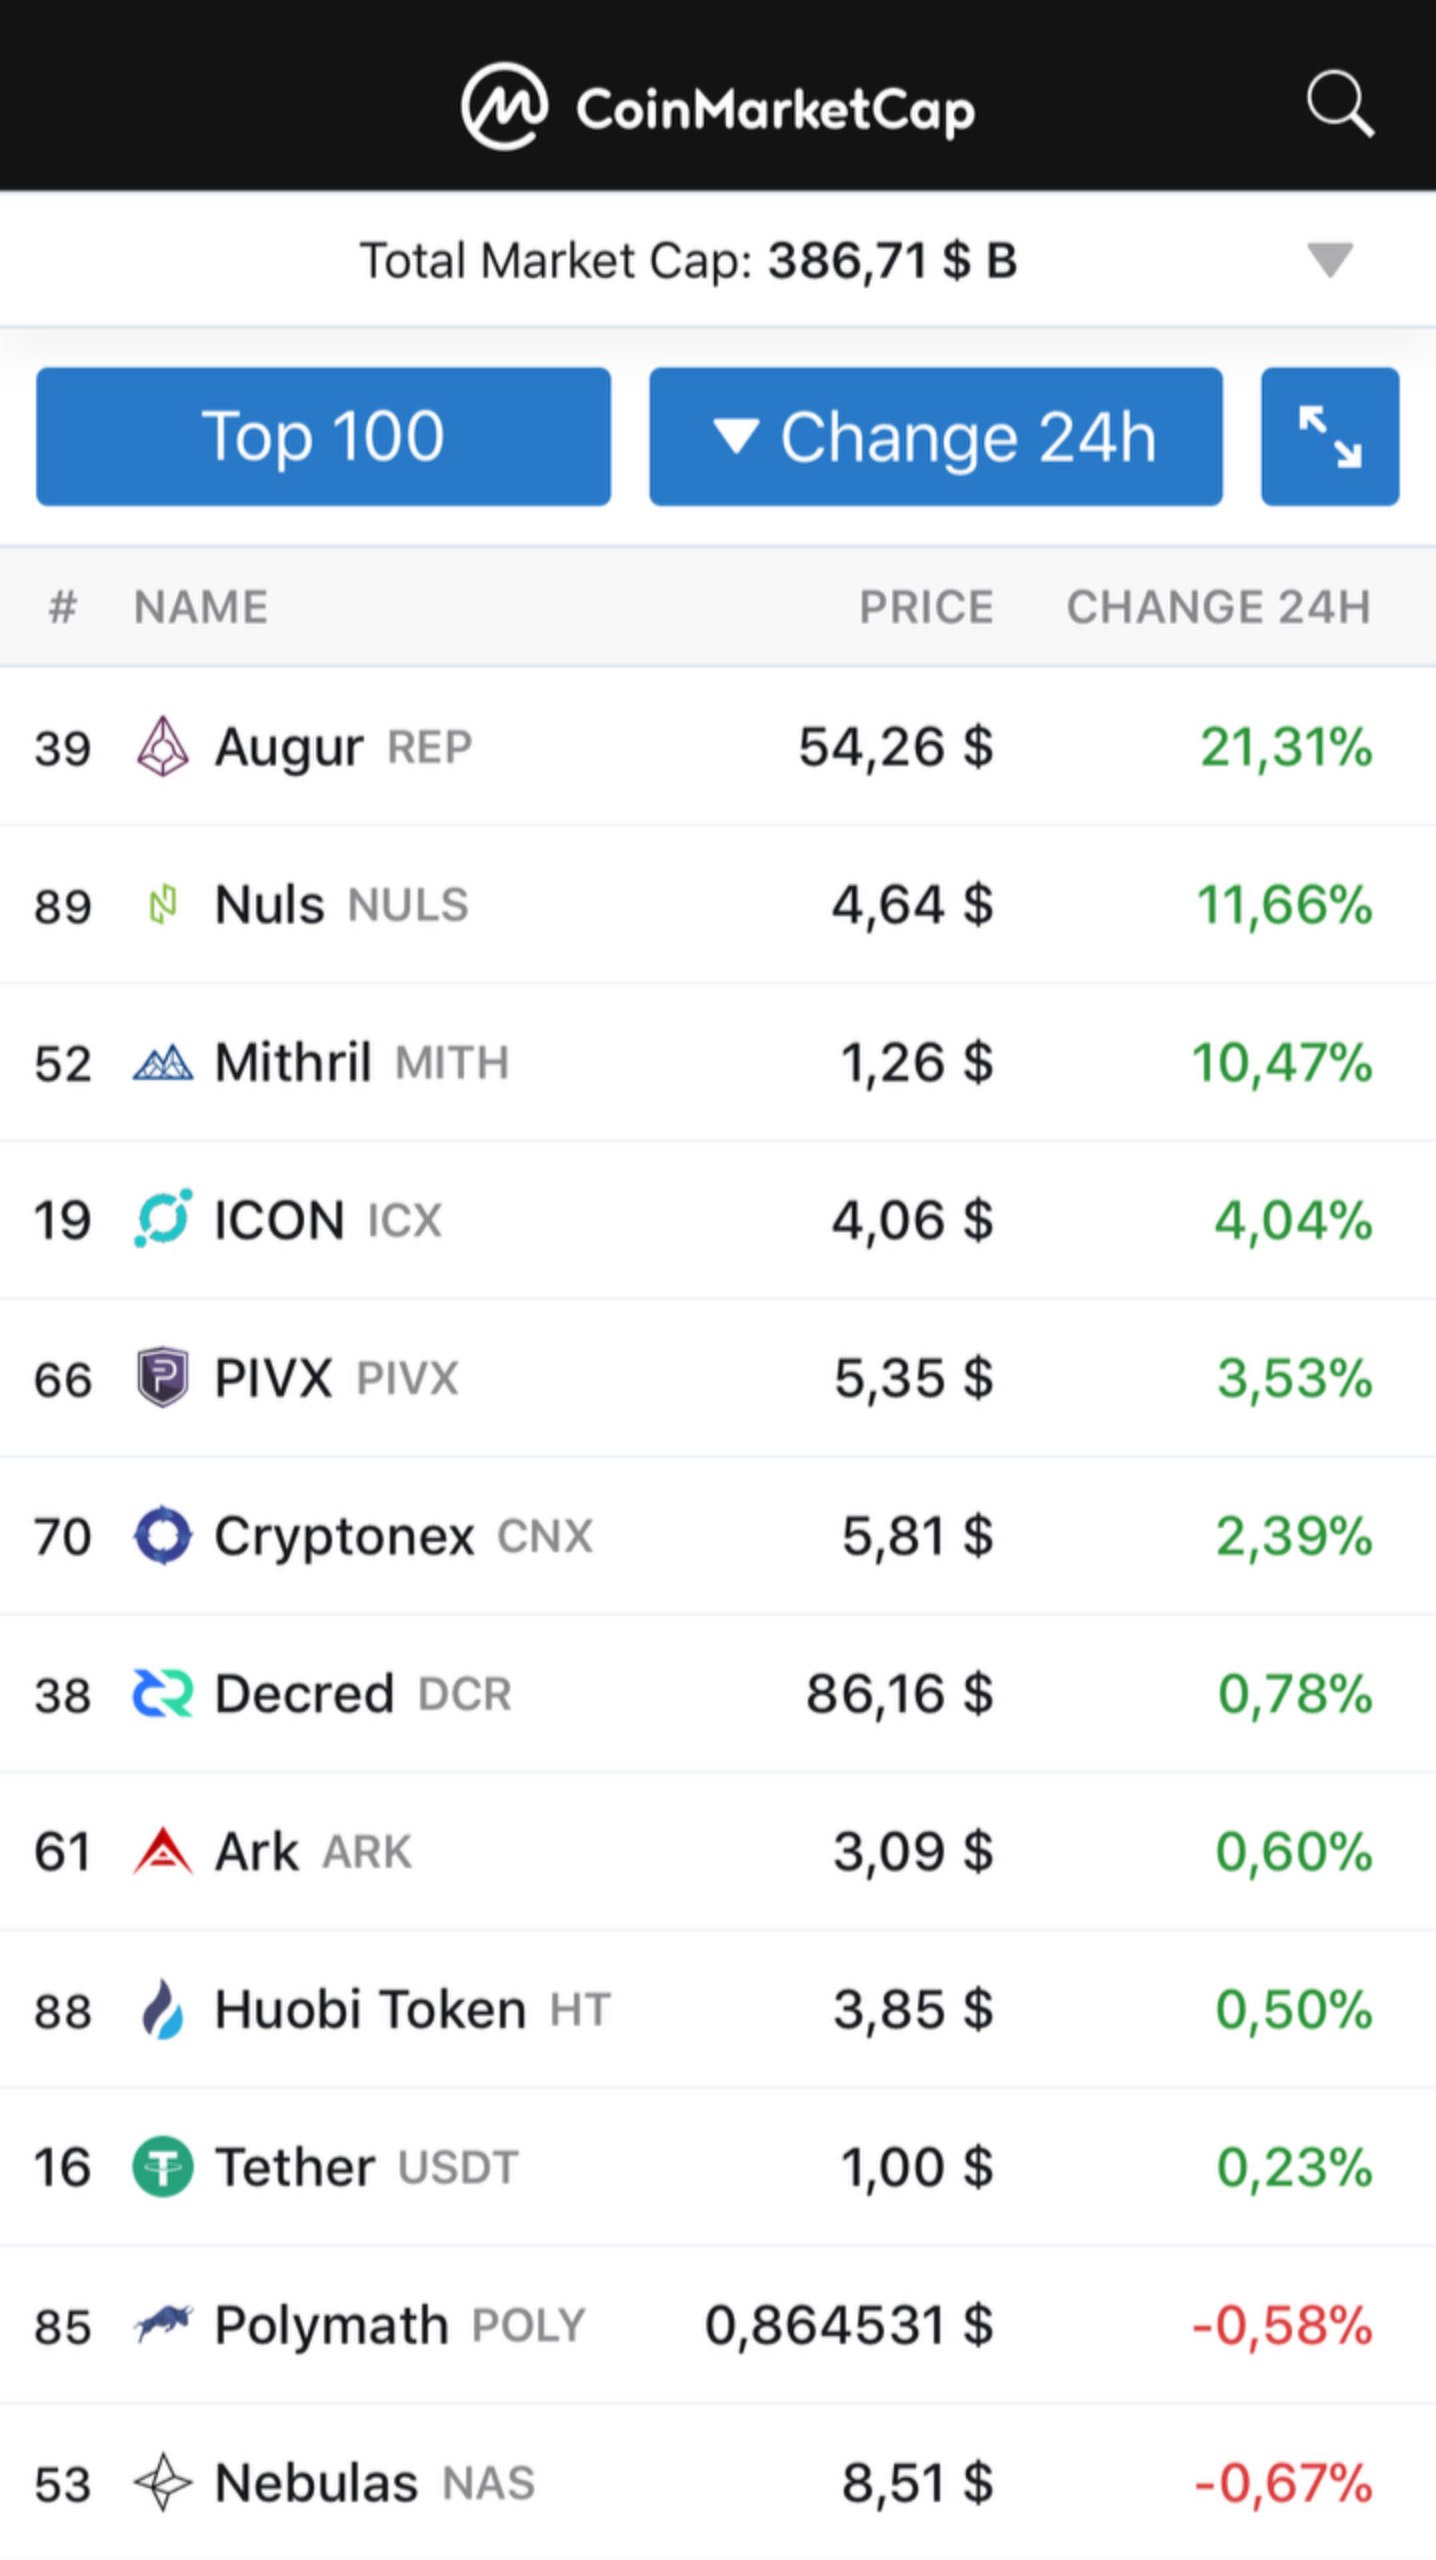Expand the Total Market Cap dropdown arrow
Viewport: 1436px width, 2560px height.
pyautogui.click(x=1329, y=259)
